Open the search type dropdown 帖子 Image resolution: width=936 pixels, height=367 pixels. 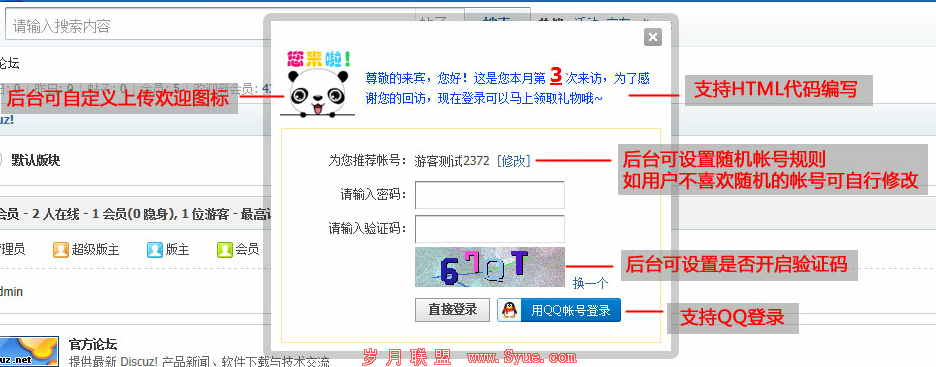pos(439,21)
